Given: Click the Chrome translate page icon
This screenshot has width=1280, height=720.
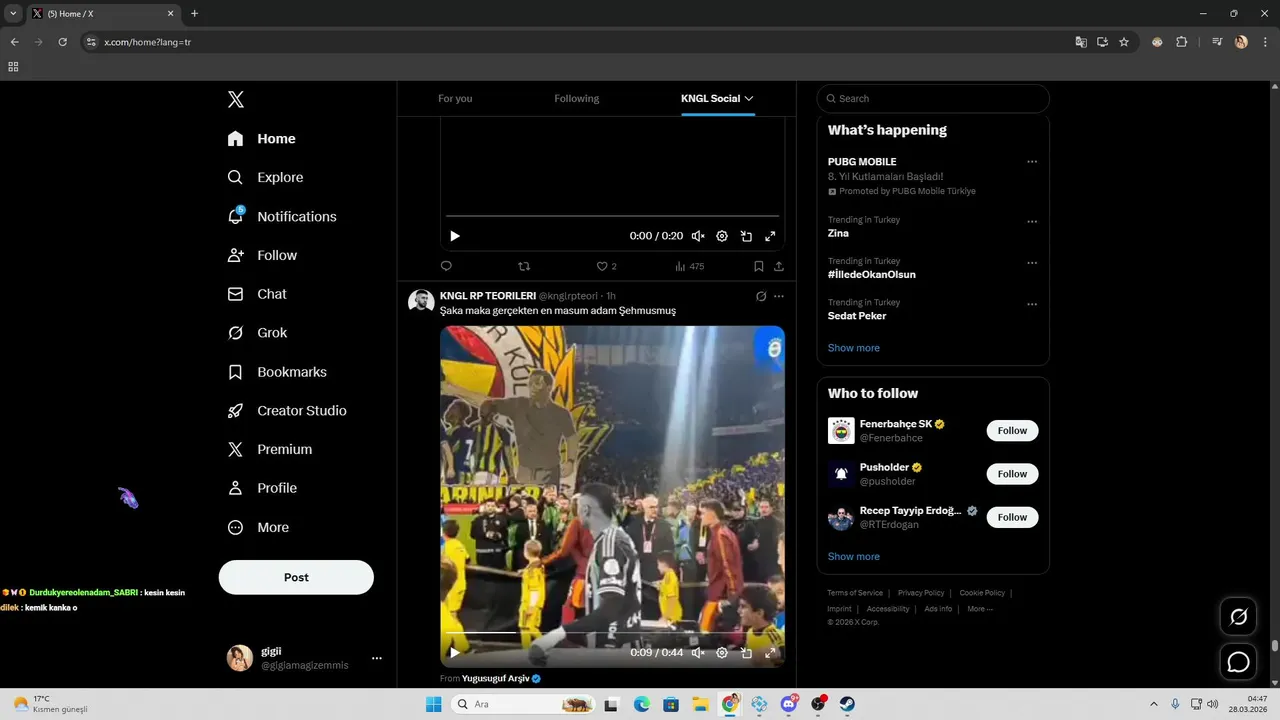Looking at the screenshot, I should [1080, 42].
